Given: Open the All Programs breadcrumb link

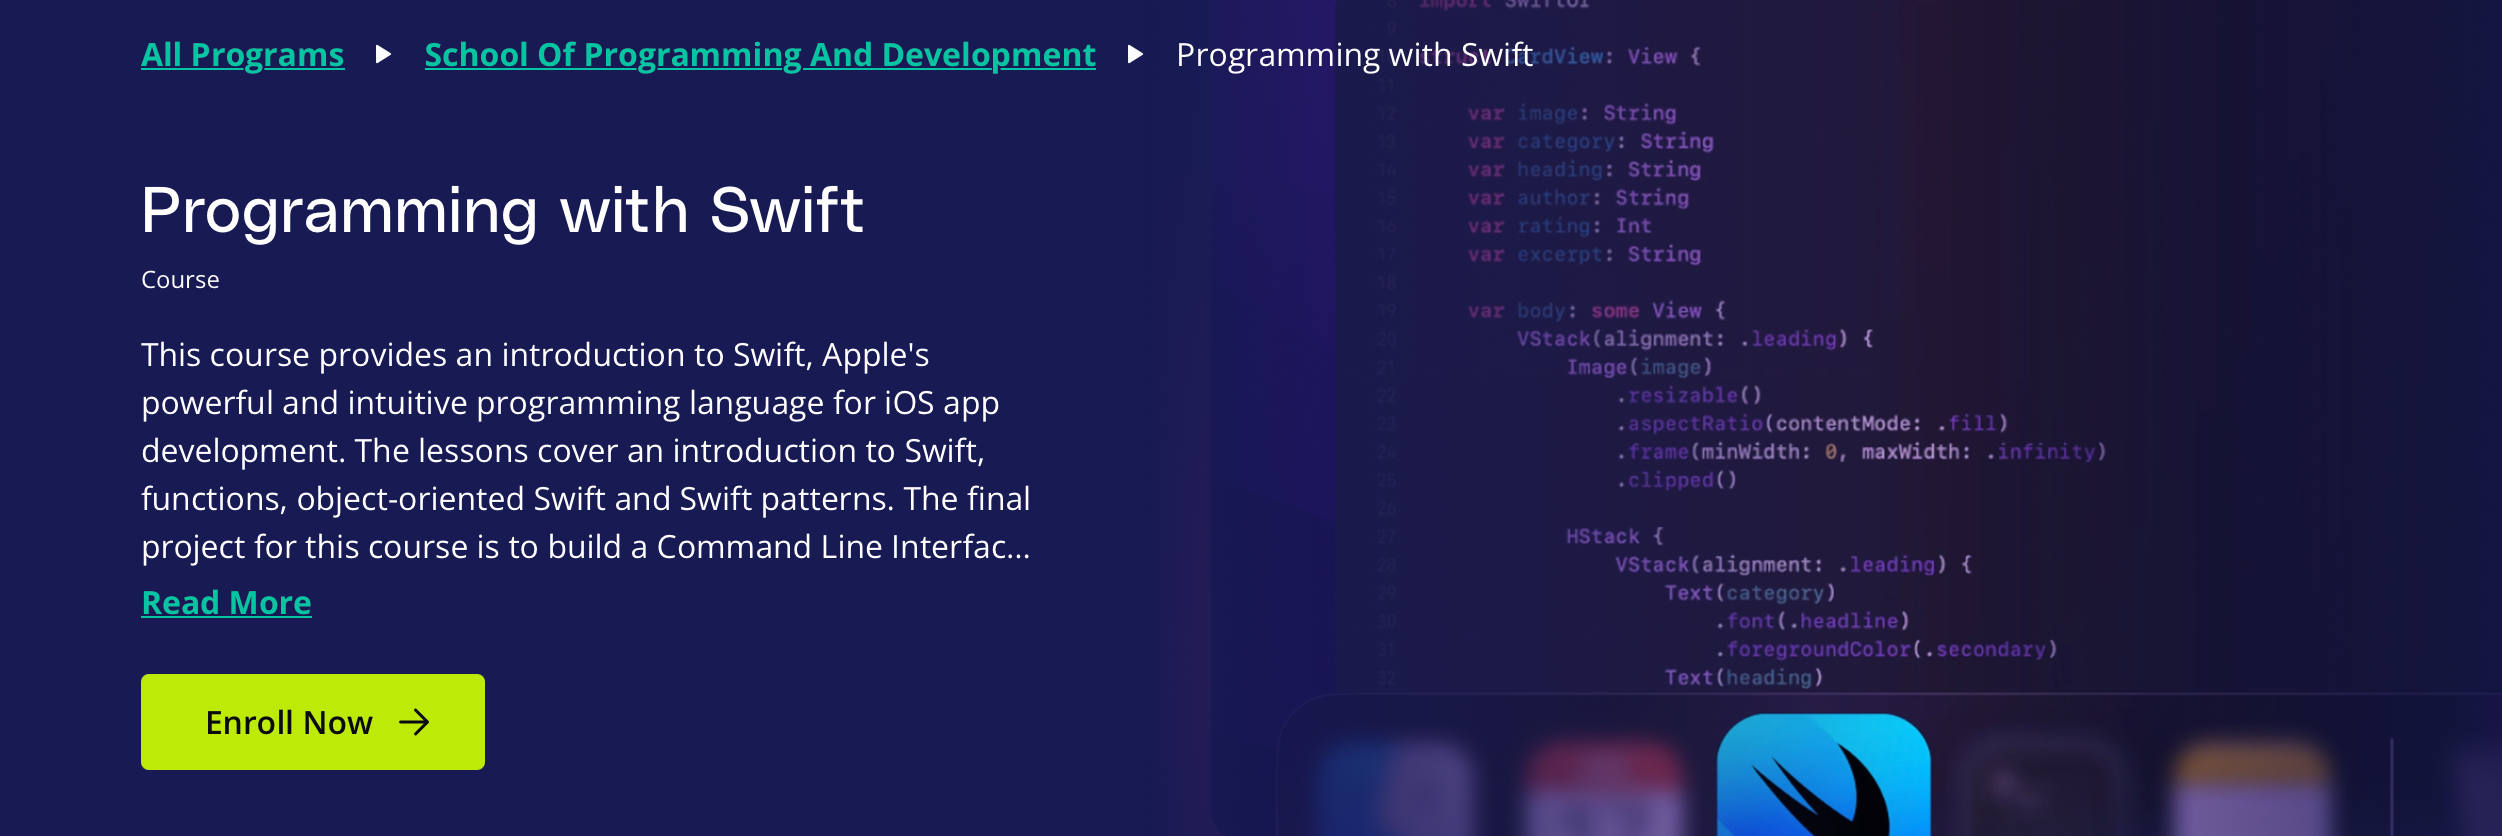Looking at the screenshot, I should 242,55.
